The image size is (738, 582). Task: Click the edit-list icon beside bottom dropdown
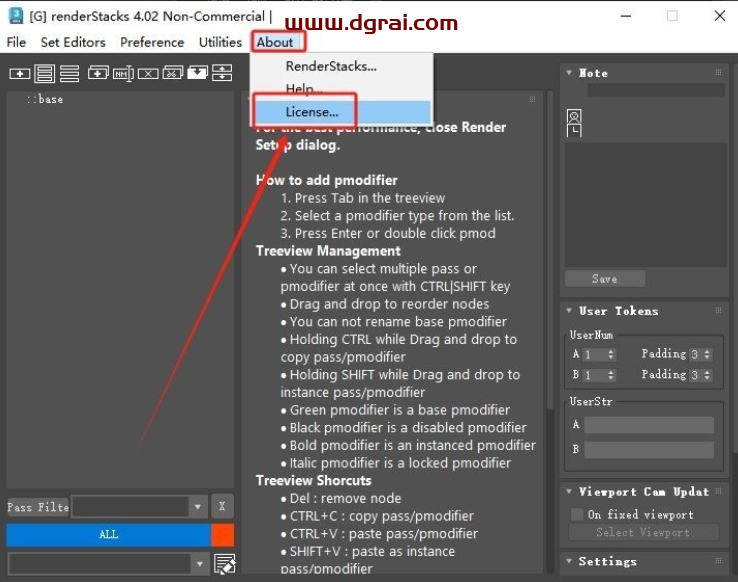225,564
